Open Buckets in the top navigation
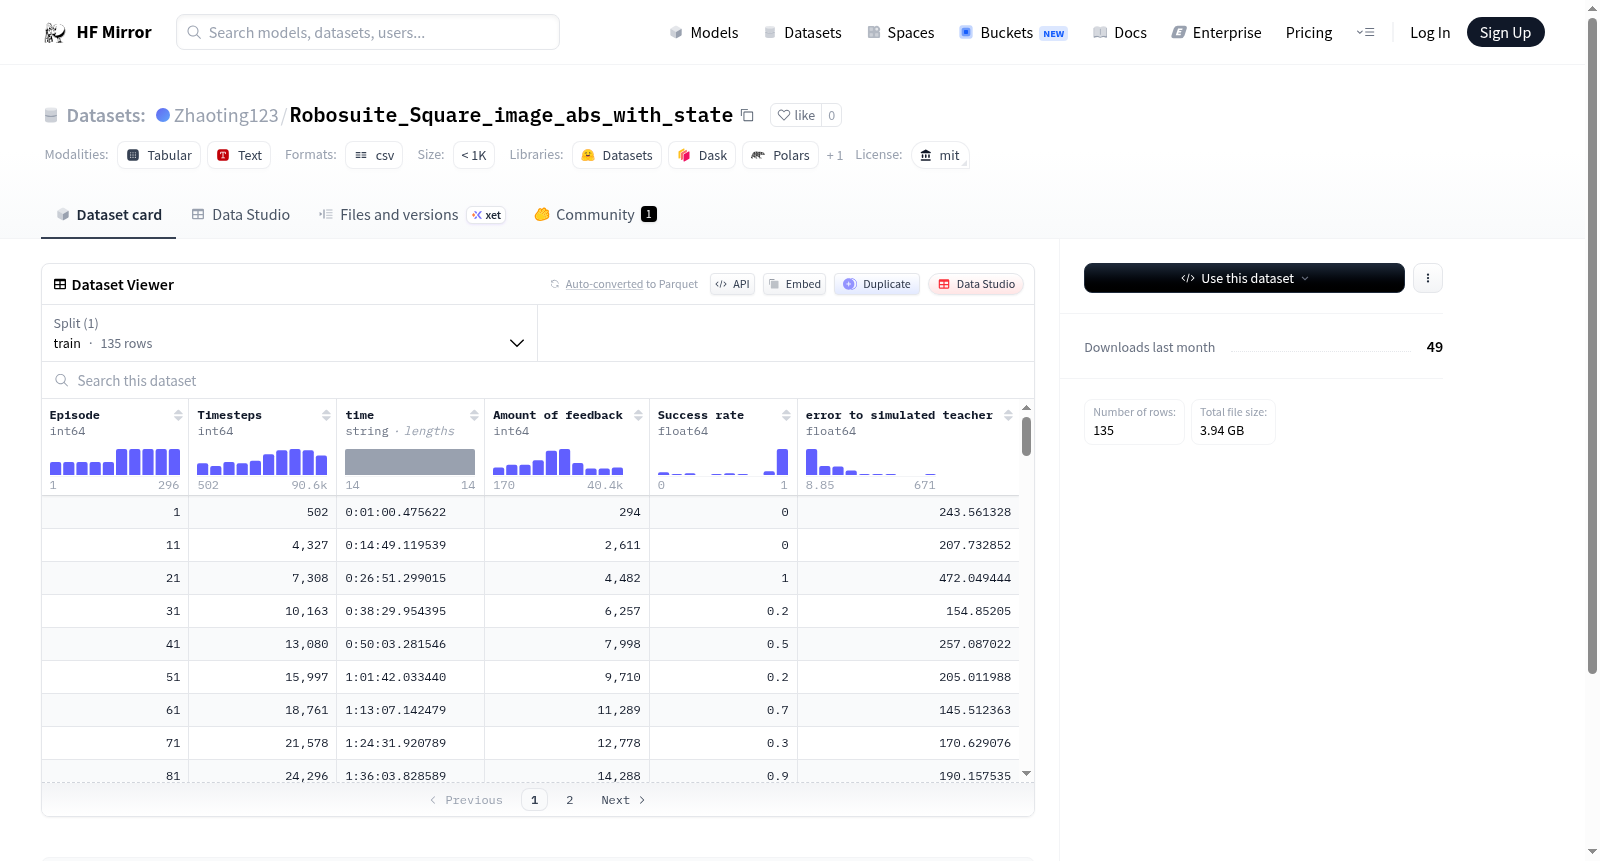1600x861 pixels. 1013,33
